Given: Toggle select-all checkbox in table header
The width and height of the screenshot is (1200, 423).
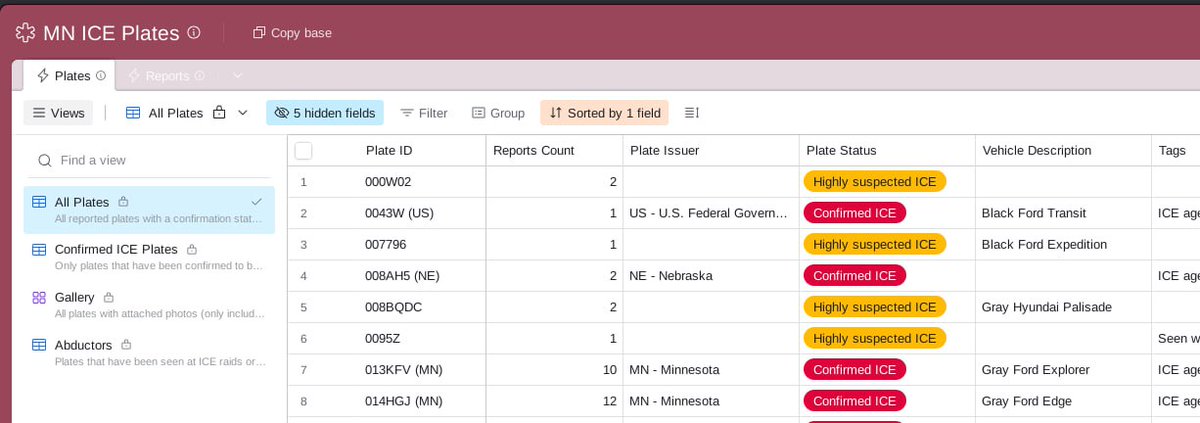Looking at the screenshot, I should pyautogui.click(x=304, y=151).
